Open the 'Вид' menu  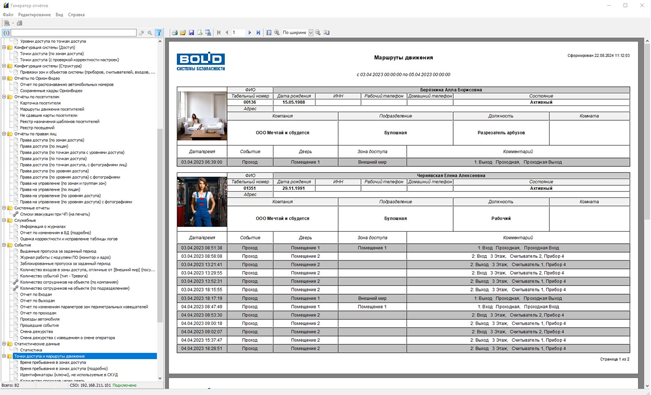click(59, 15)
